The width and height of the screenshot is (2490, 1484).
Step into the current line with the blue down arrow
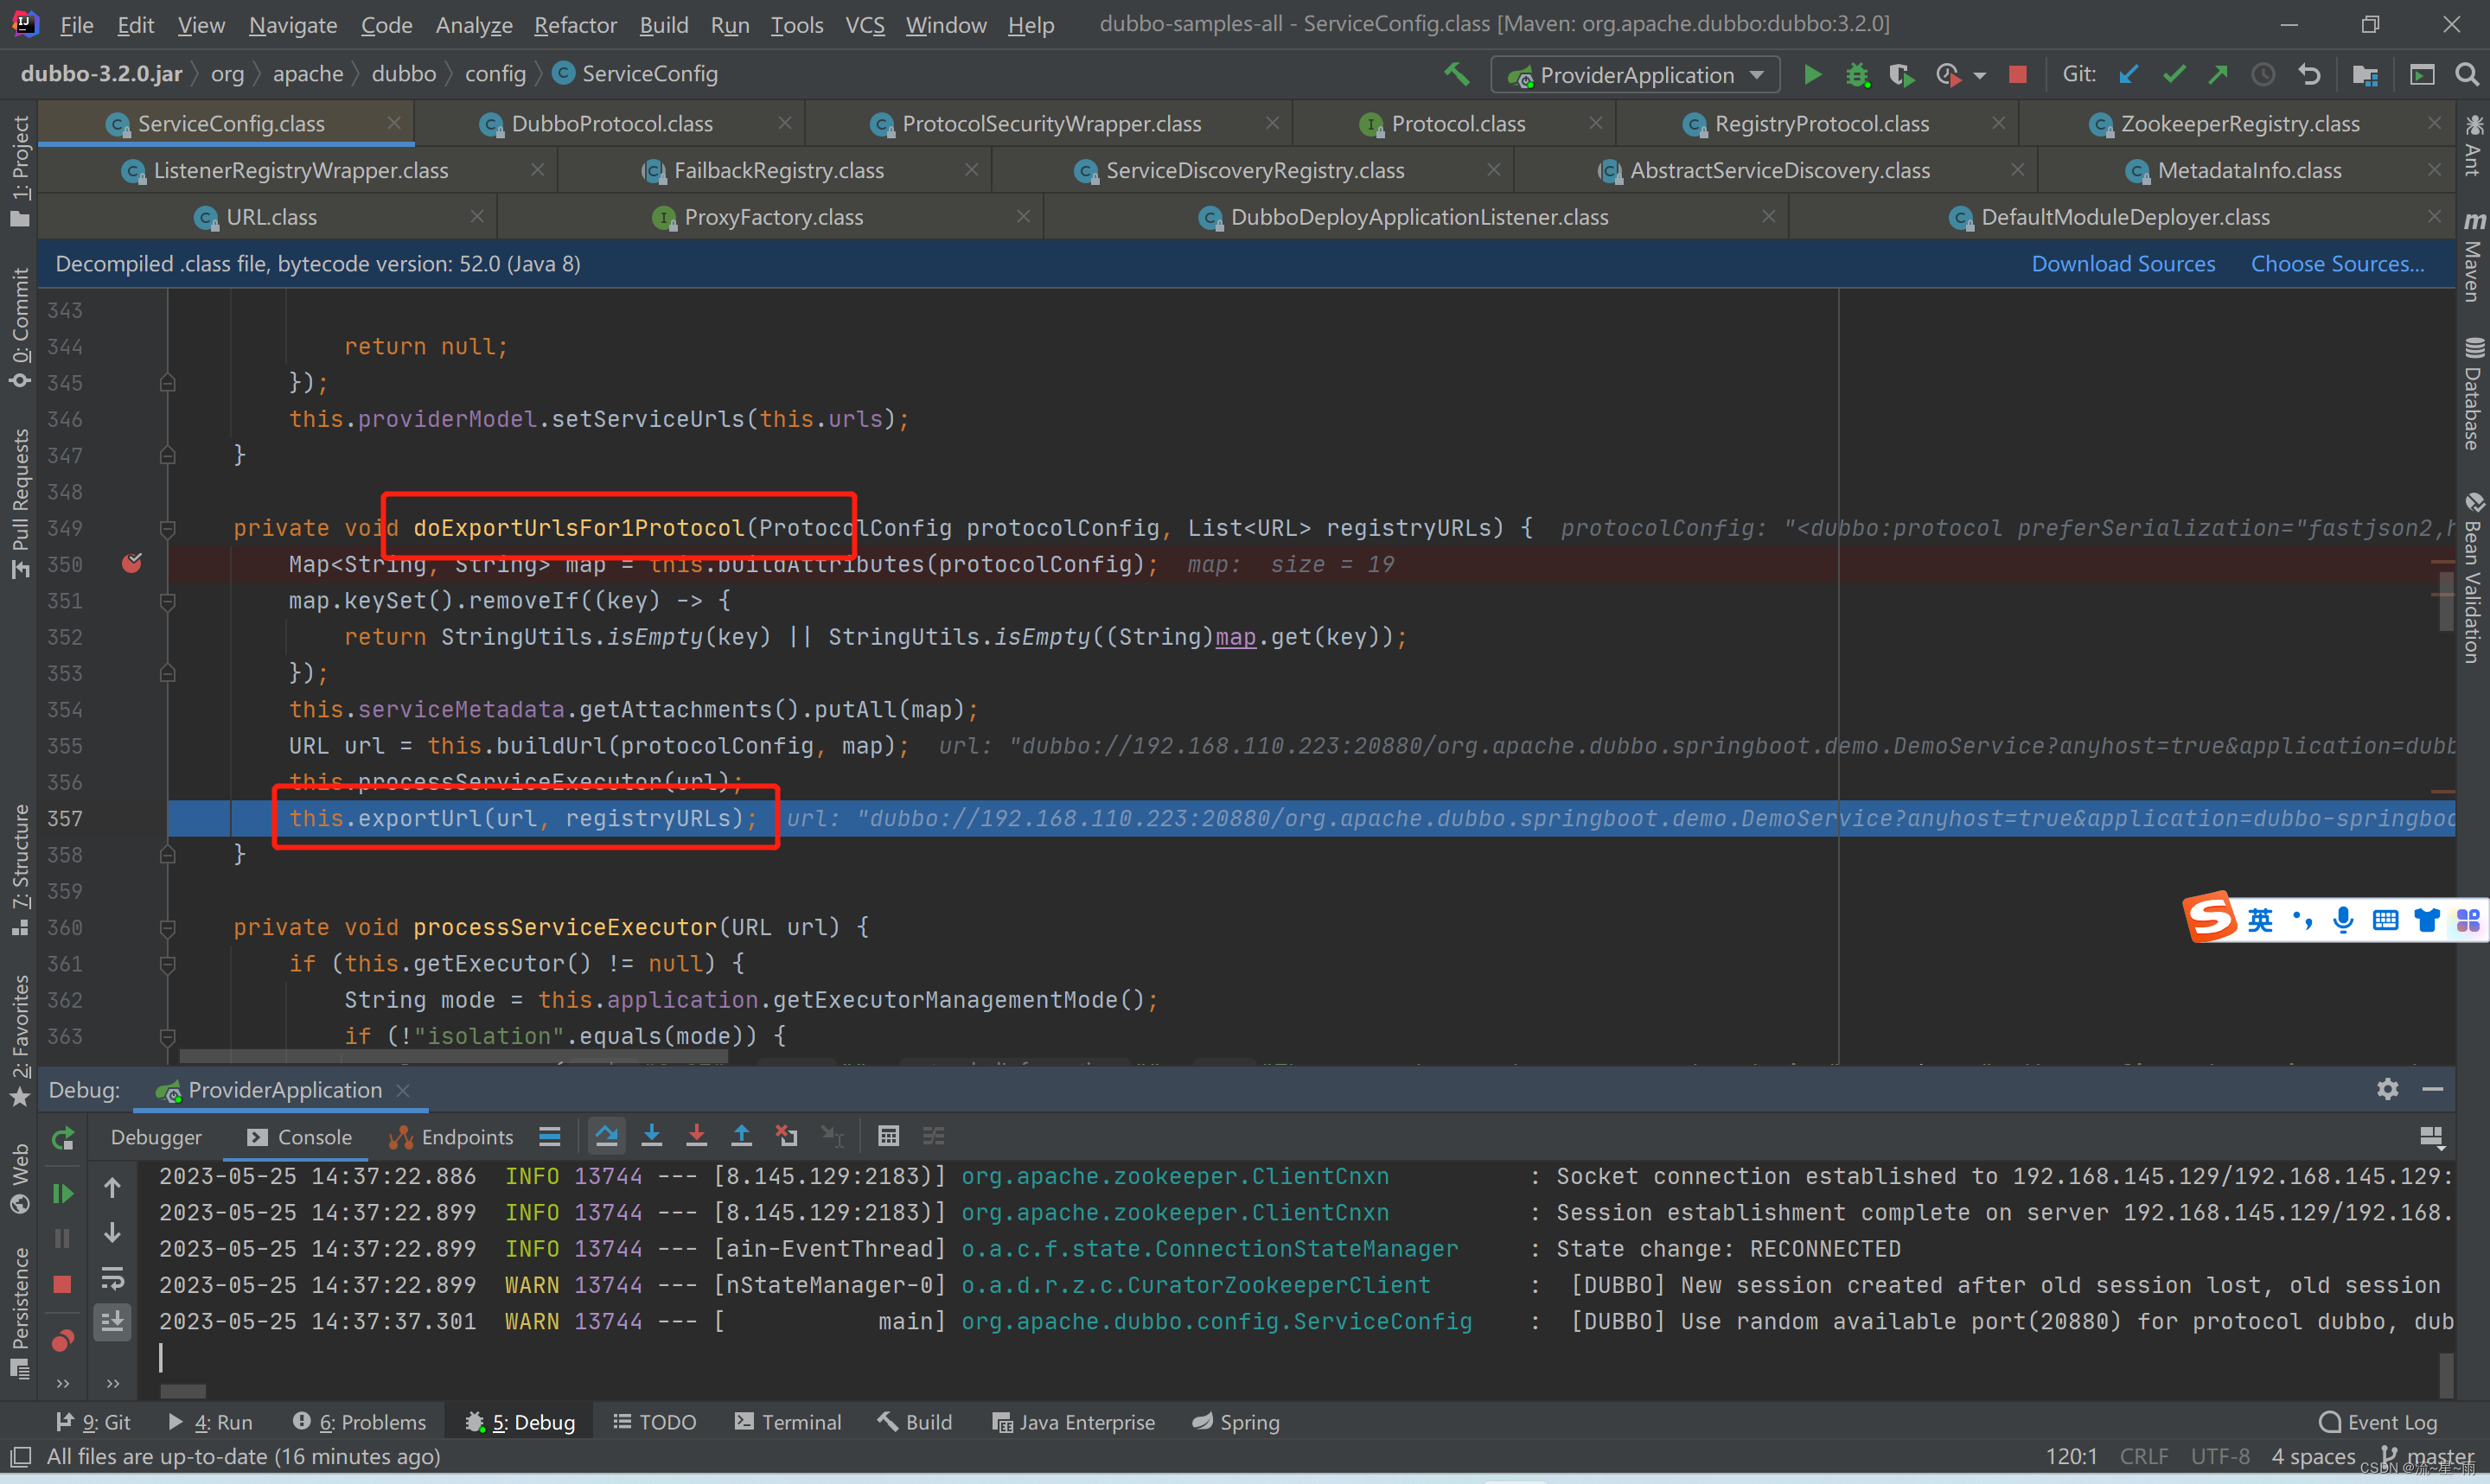(x=651, y=1136)
